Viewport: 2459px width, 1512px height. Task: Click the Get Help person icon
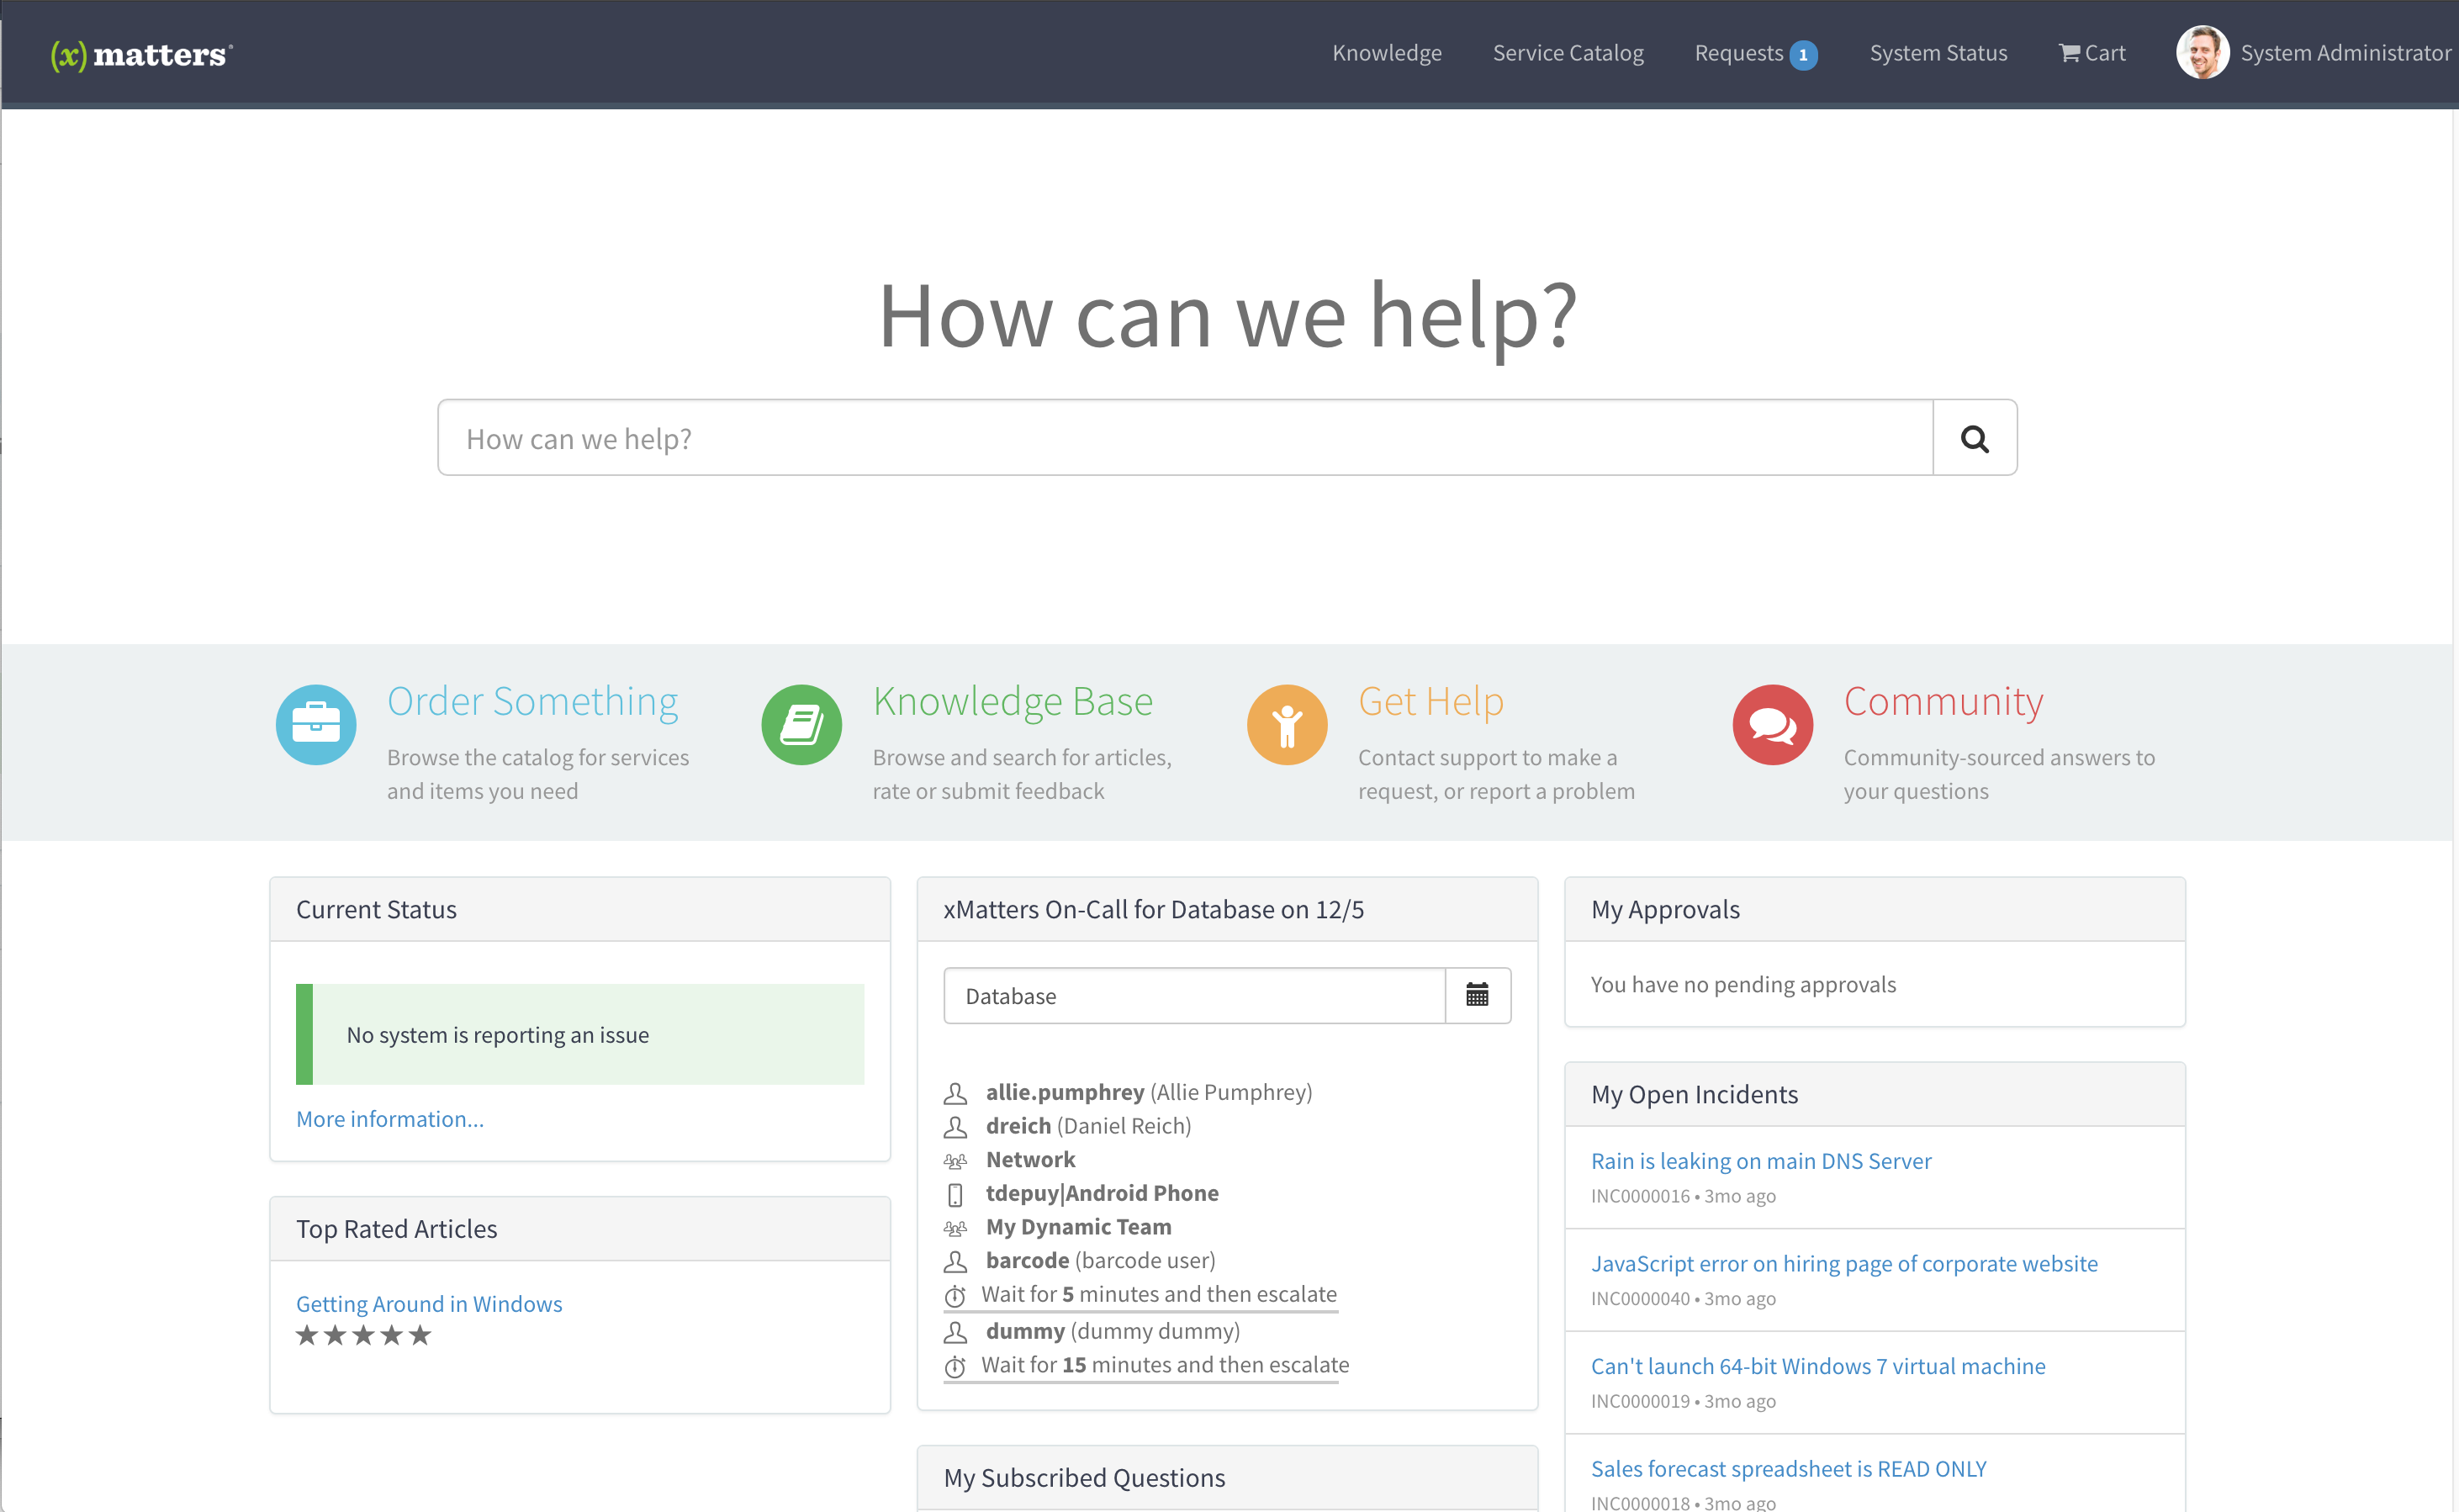point(1286,724)
